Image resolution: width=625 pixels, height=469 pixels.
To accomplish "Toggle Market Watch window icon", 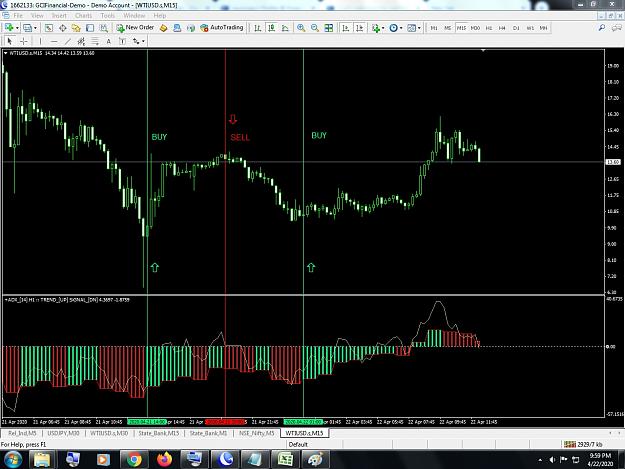I will [49, 28].
